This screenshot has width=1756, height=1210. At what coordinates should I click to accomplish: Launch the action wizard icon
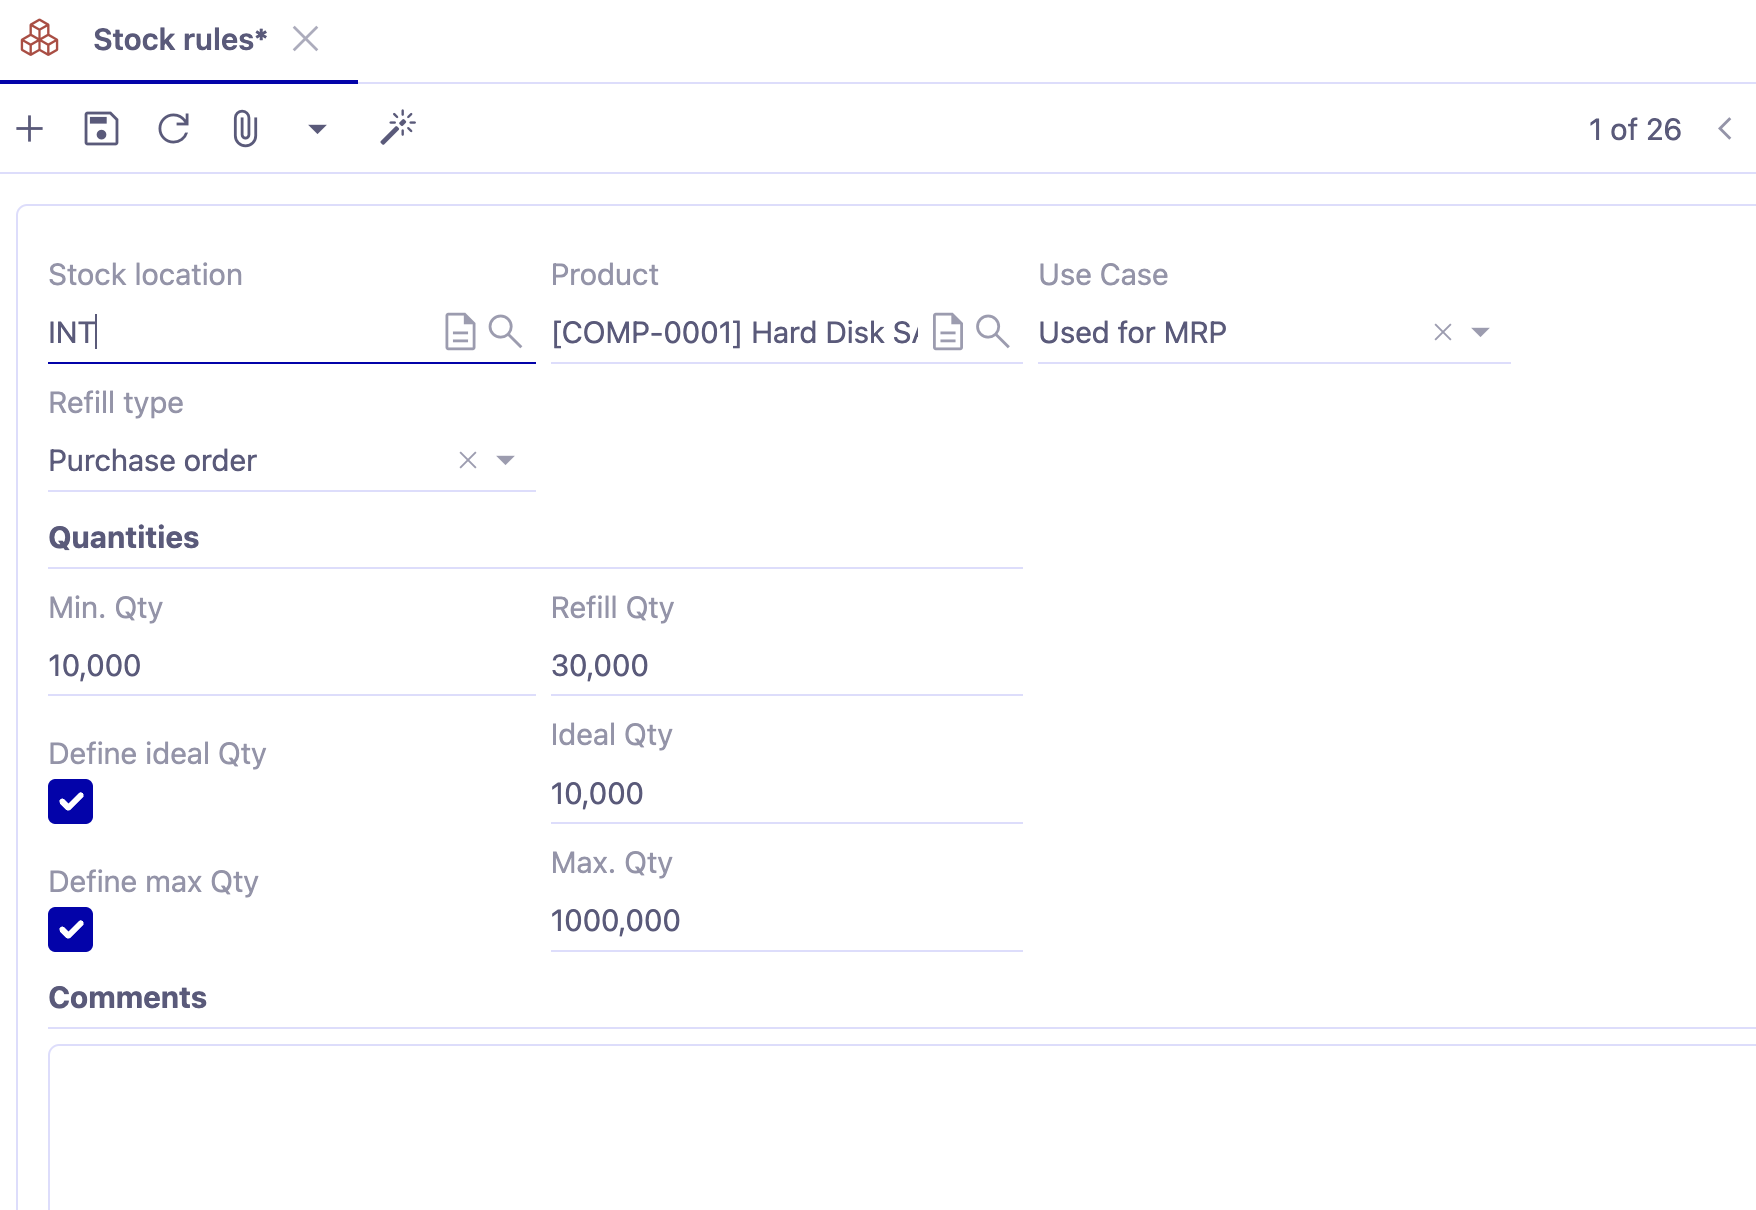[x=397, y=128]
